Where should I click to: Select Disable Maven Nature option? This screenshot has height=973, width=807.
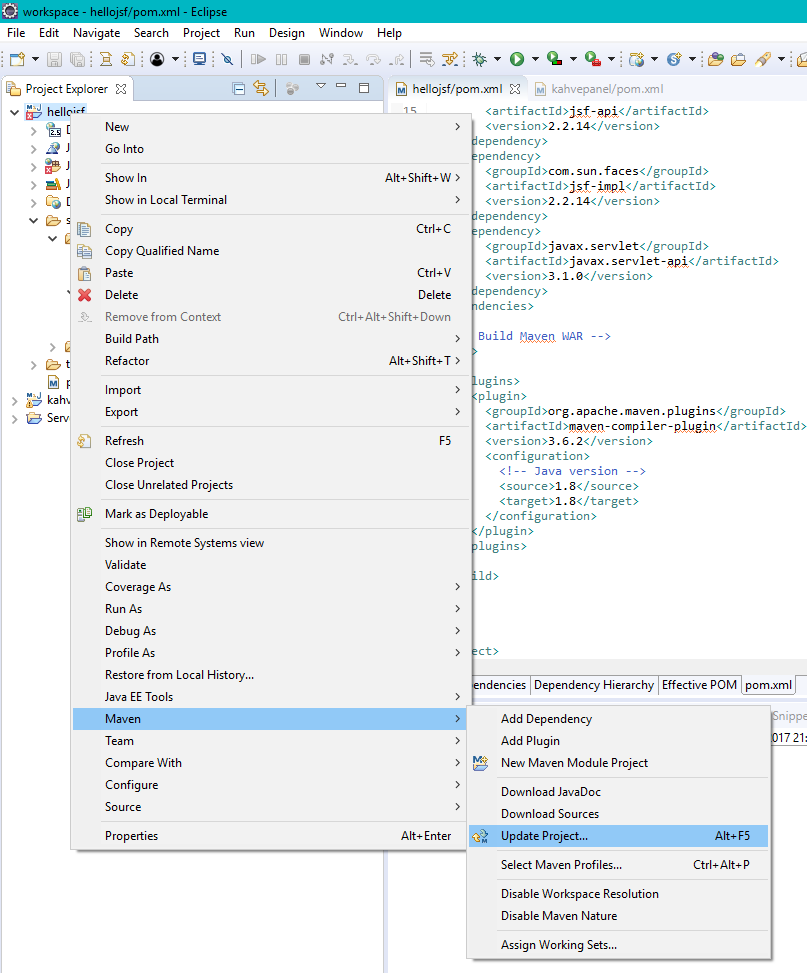tap(618, 916)
